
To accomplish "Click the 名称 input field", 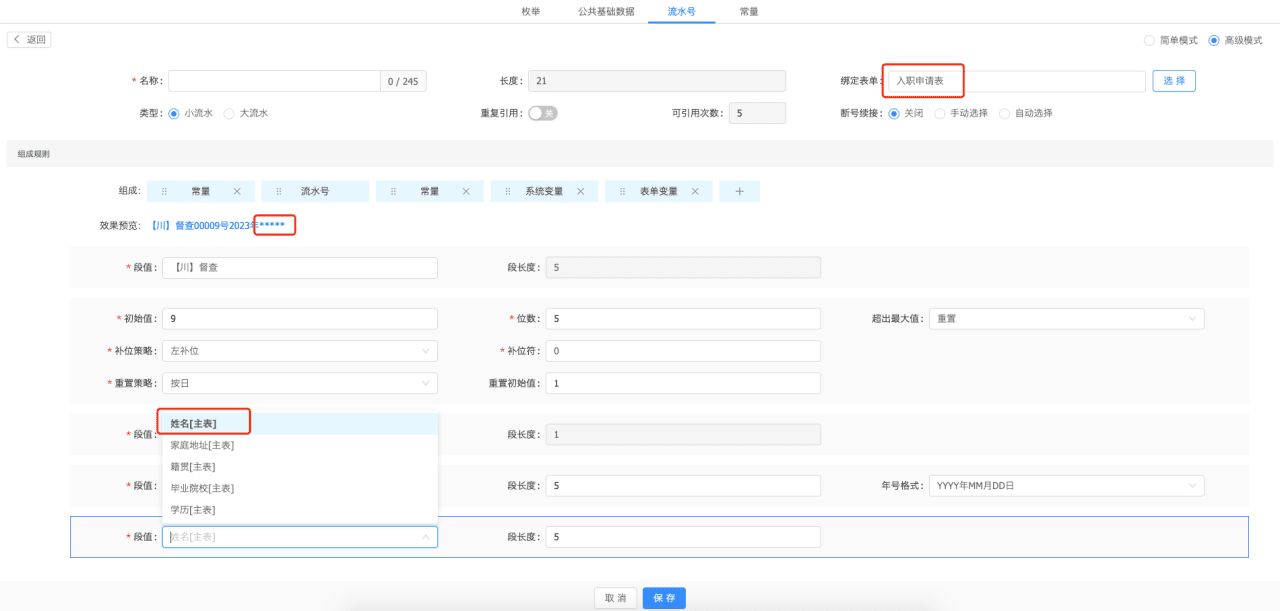I will (x=274, y=81).
